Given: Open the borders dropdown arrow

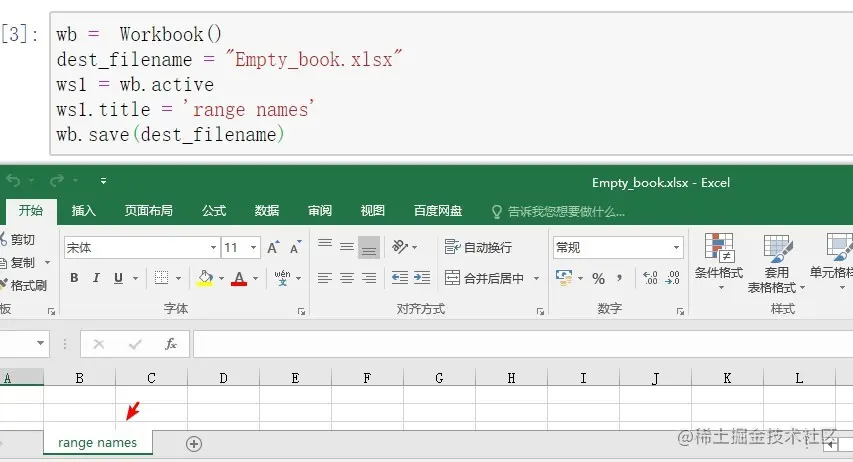Looking at the screenshot, I should (178, 279).
